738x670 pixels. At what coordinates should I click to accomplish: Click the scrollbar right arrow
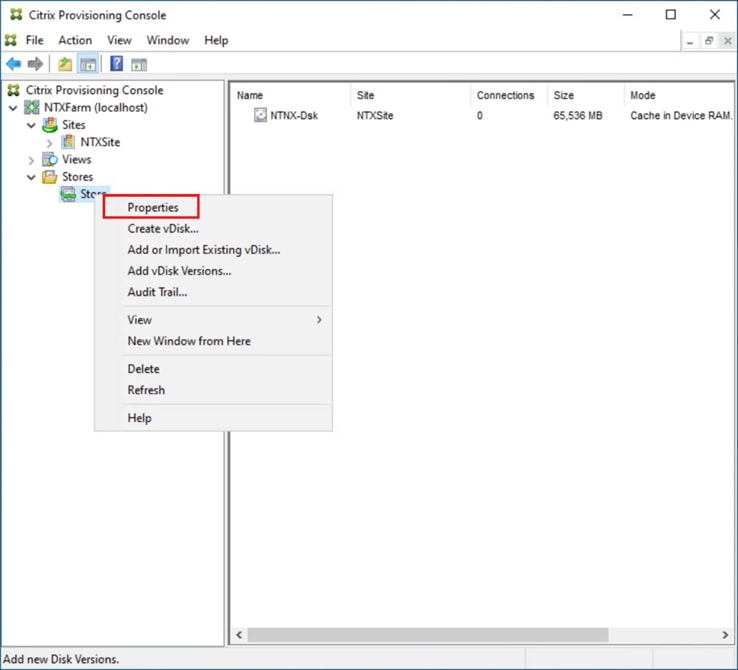[x=725, y=635]
